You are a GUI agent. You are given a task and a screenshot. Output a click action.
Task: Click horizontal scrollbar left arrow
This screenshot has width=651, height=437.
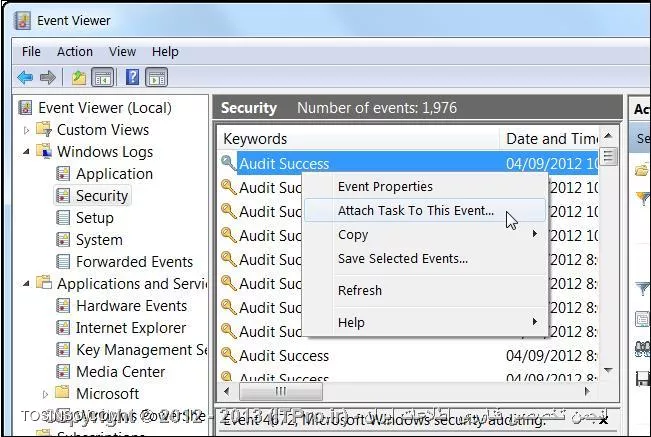(x=226, y=391)
